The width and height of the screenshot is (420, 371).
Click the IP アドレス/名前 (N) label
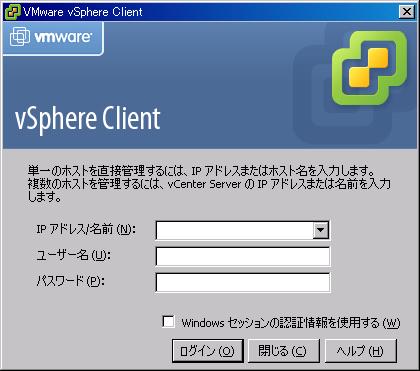tap(86, 229)
